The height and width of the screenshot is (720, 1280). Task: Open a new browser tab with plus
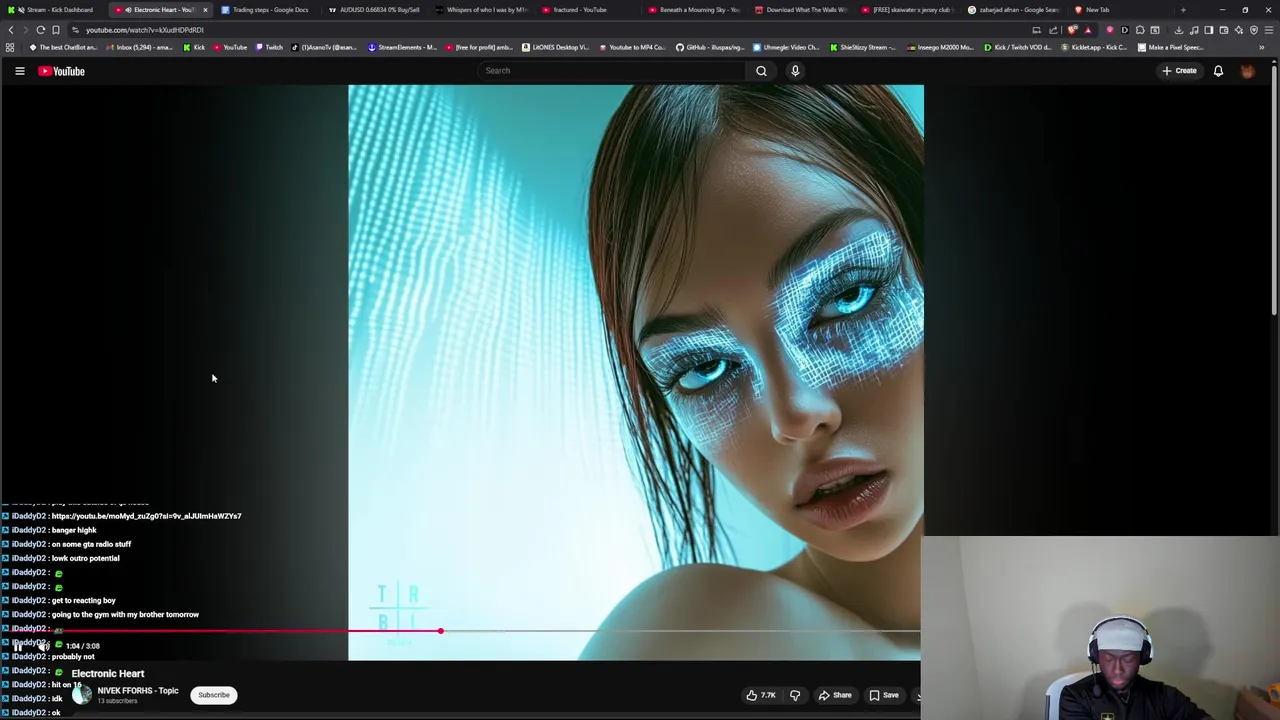1183,10
